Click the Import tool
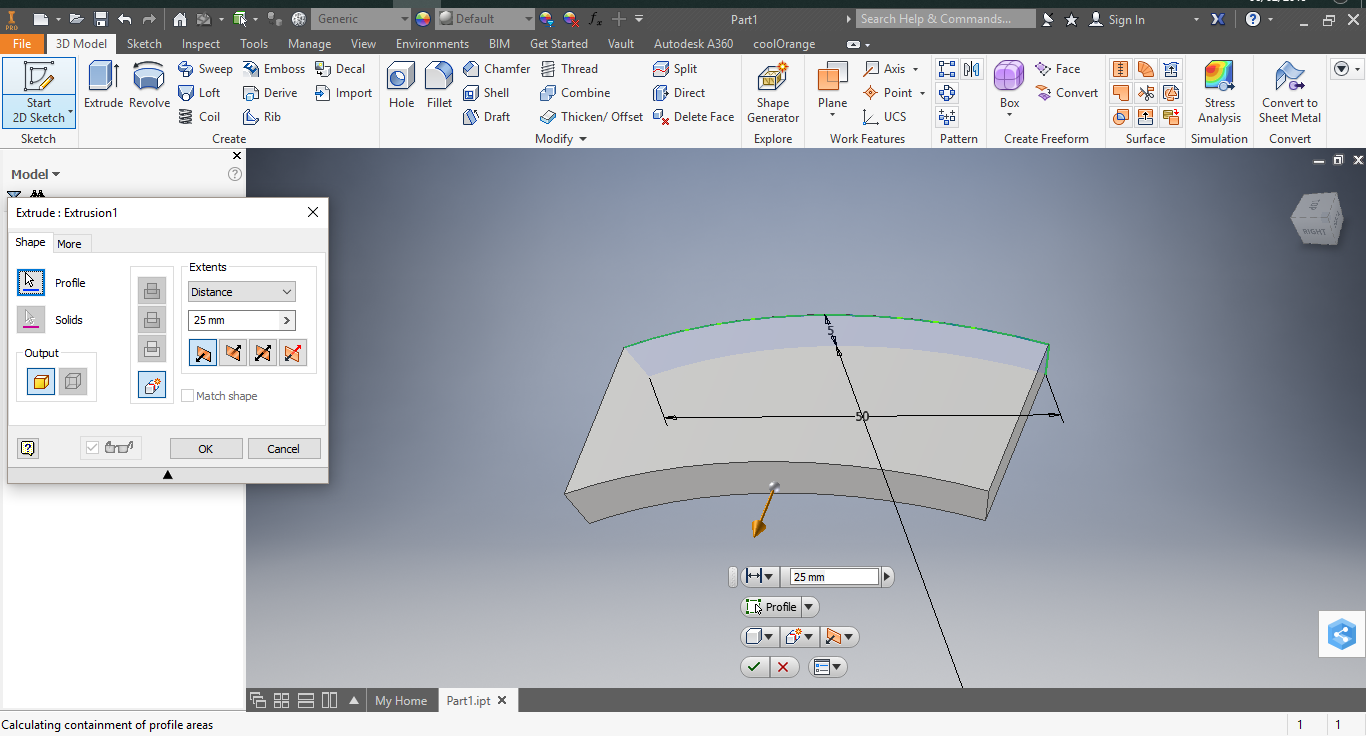1366x736 pixels. 343,93
